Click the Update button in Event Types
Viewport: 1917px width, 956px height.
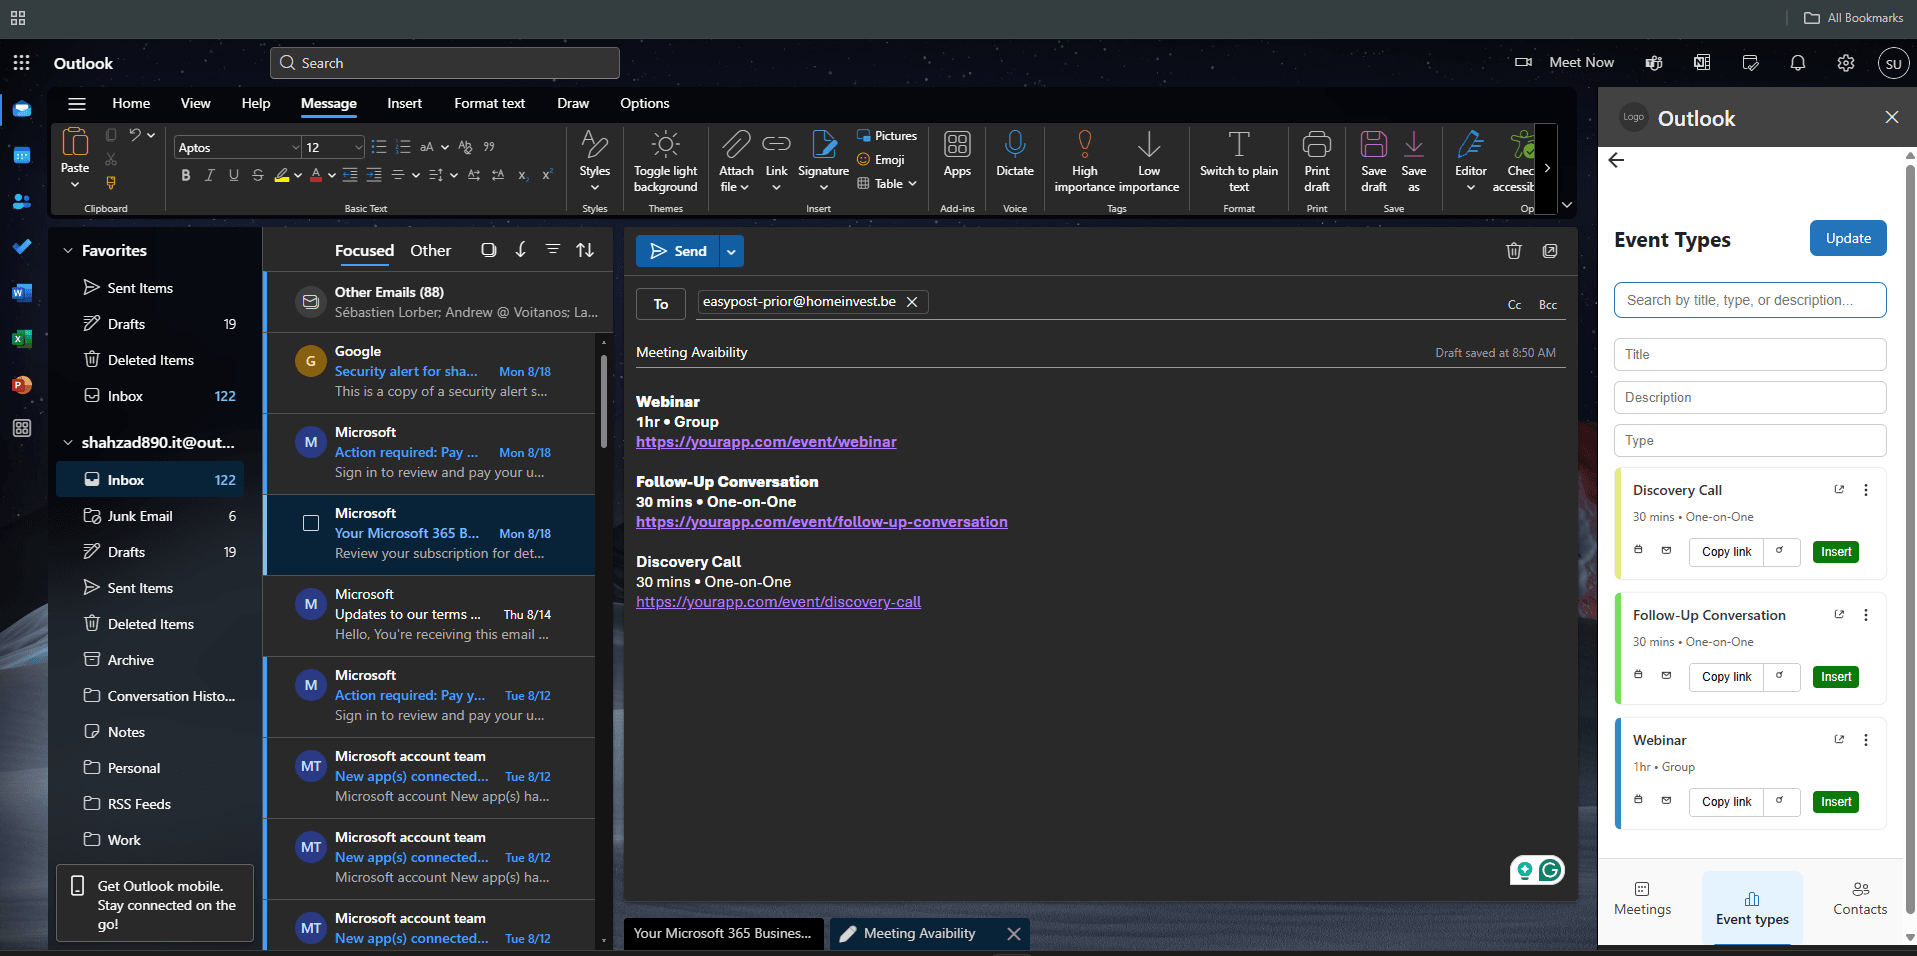(1848, 238)
